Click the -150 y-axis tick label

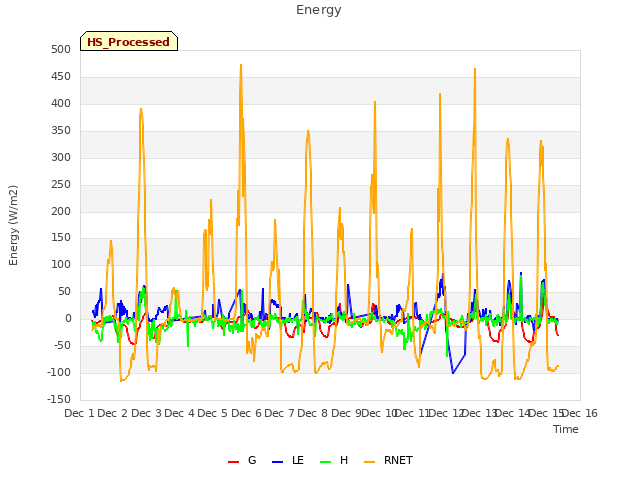[59, 399]
